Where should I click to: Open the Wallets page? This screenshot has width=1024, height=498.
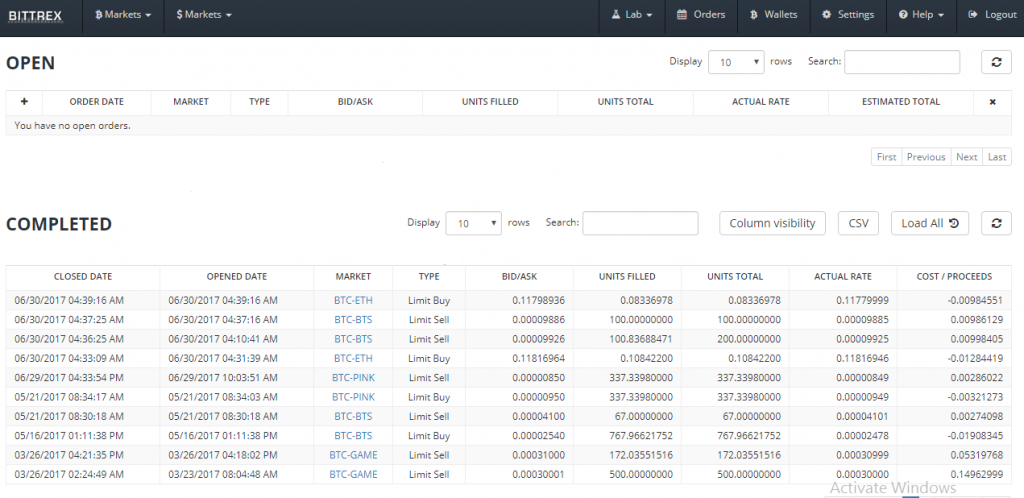[x=773, y=15]
